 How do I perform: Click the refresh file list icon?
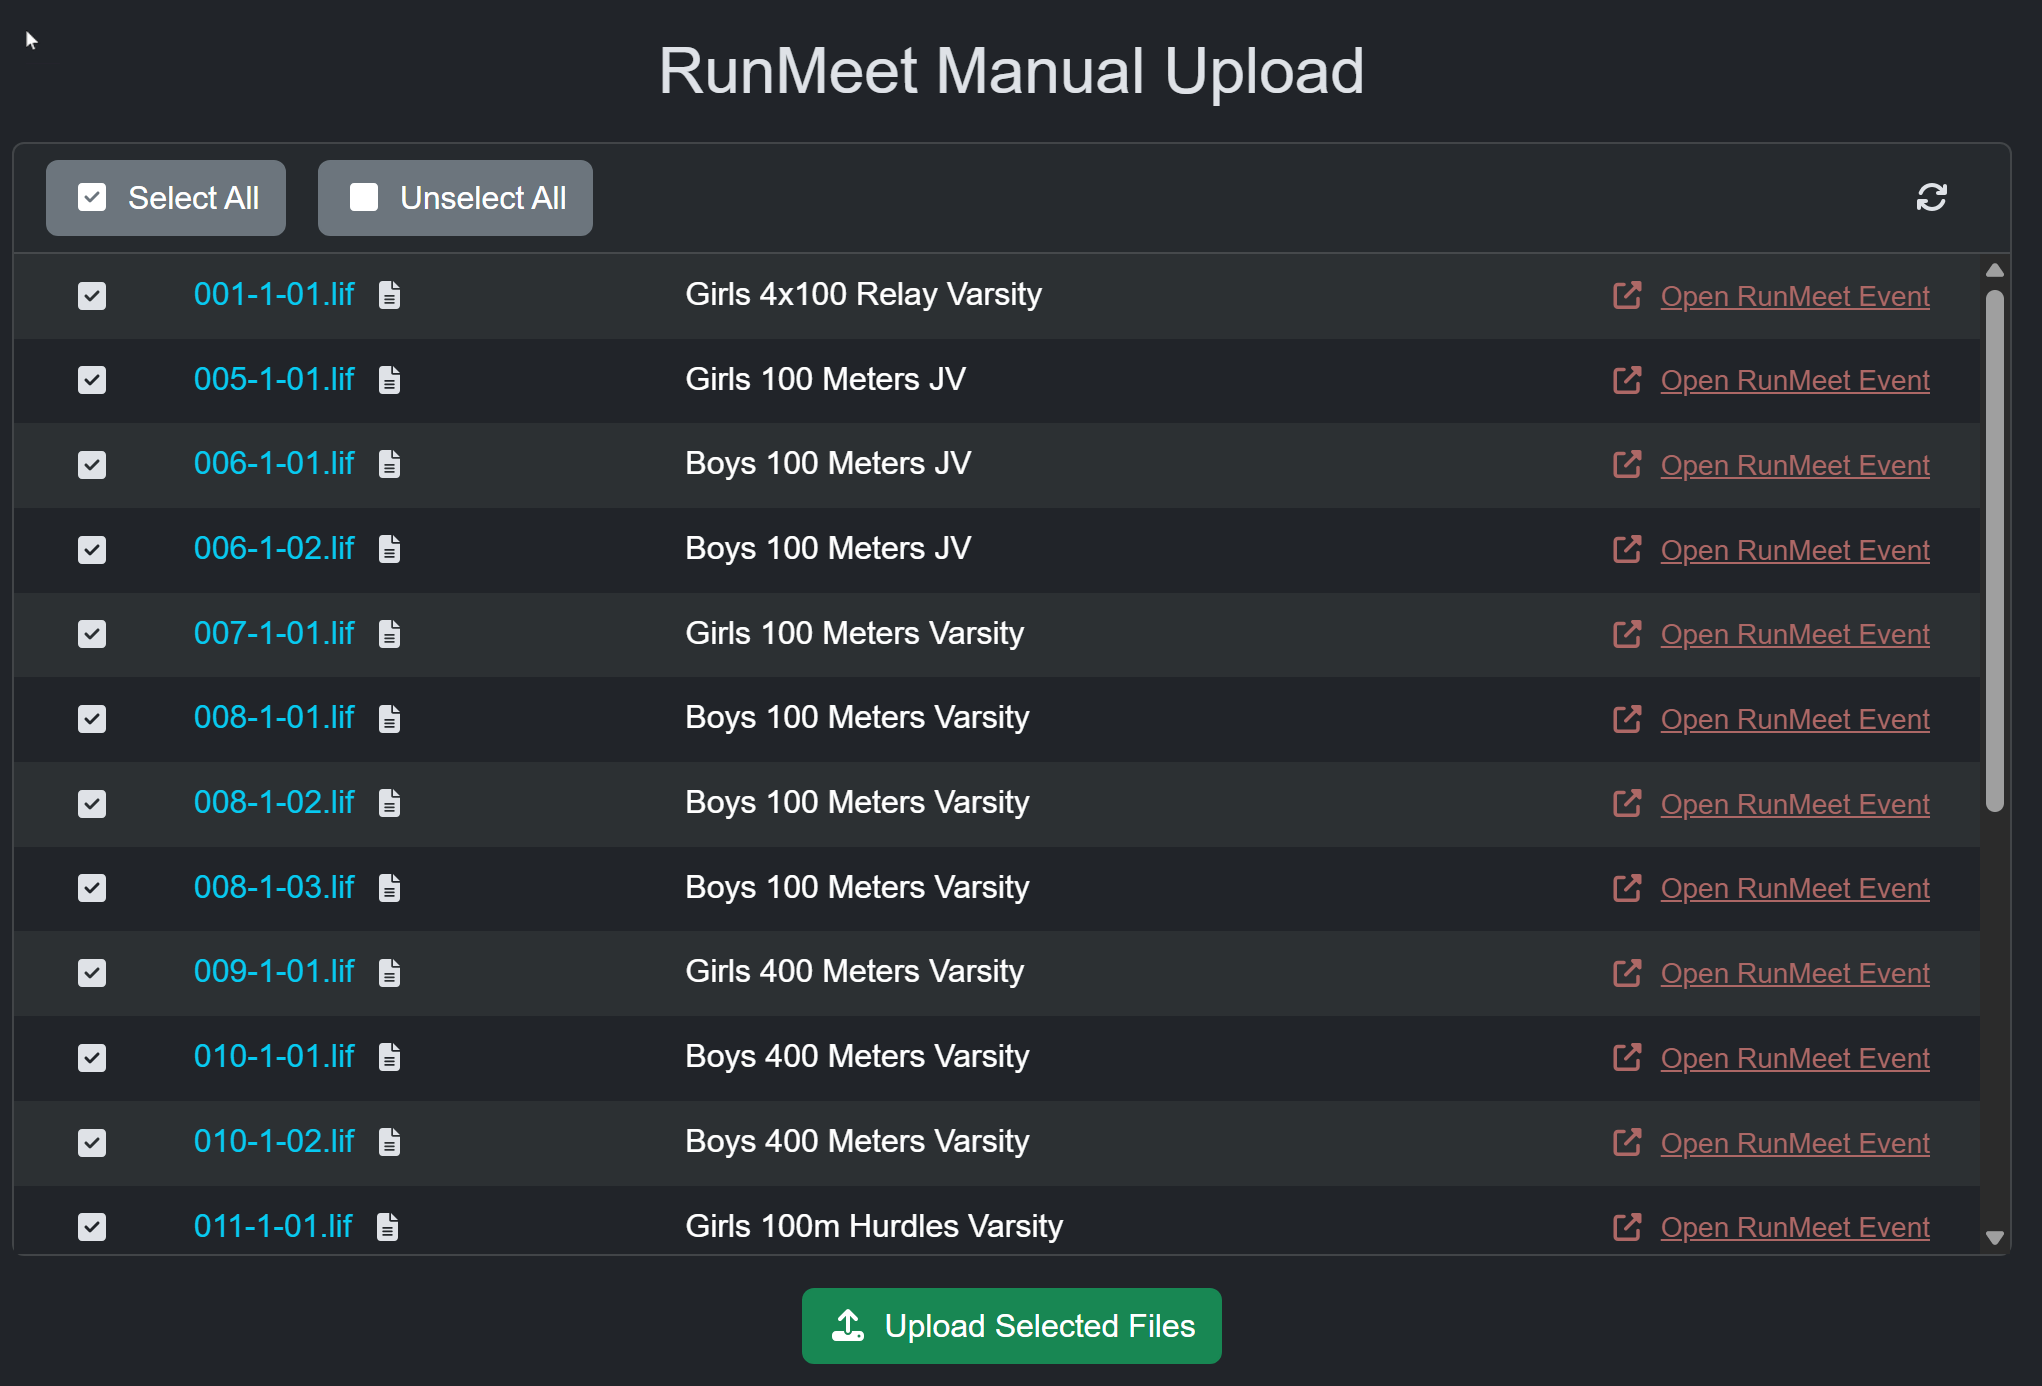pyautogui.click(x=1931, y=197)
